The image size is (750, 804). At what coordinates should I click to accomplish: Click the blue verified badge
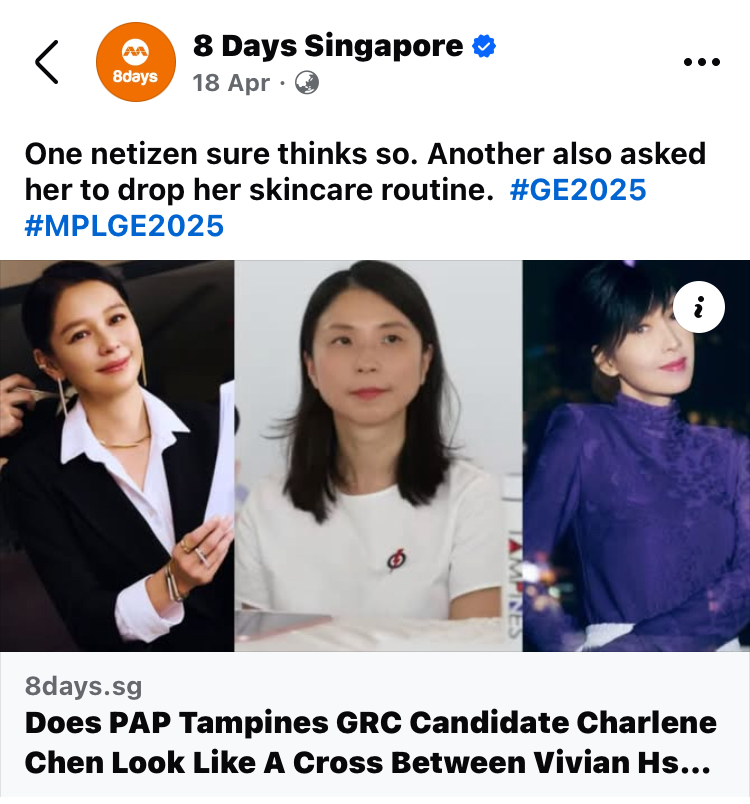point(483,46)
